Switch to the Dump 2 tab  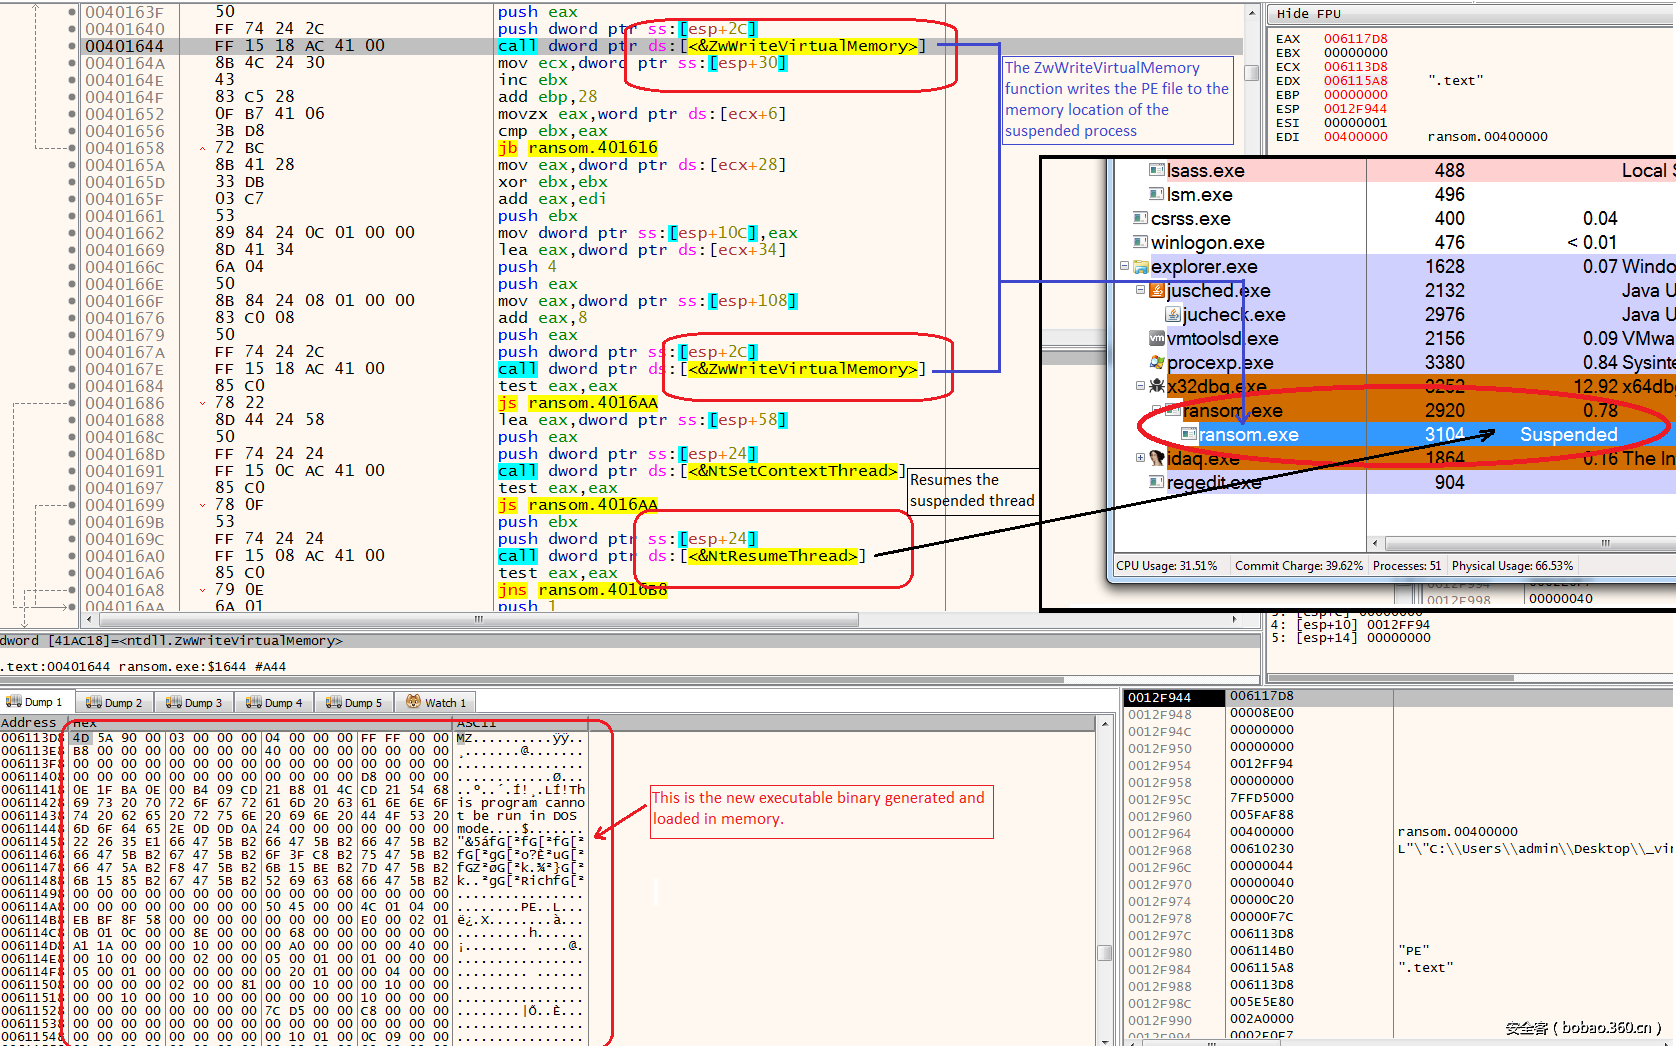pos(114,703)
